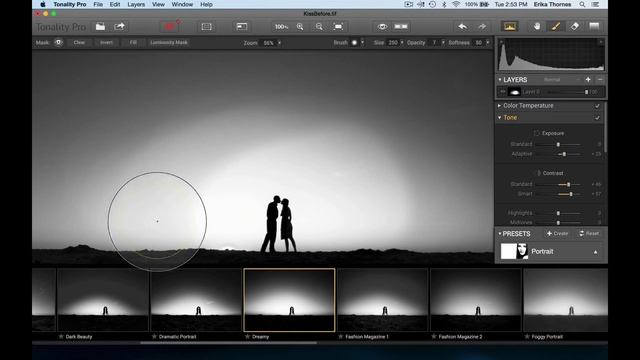
Task: Select the gradient mask tool
Action: coord(594,27)
